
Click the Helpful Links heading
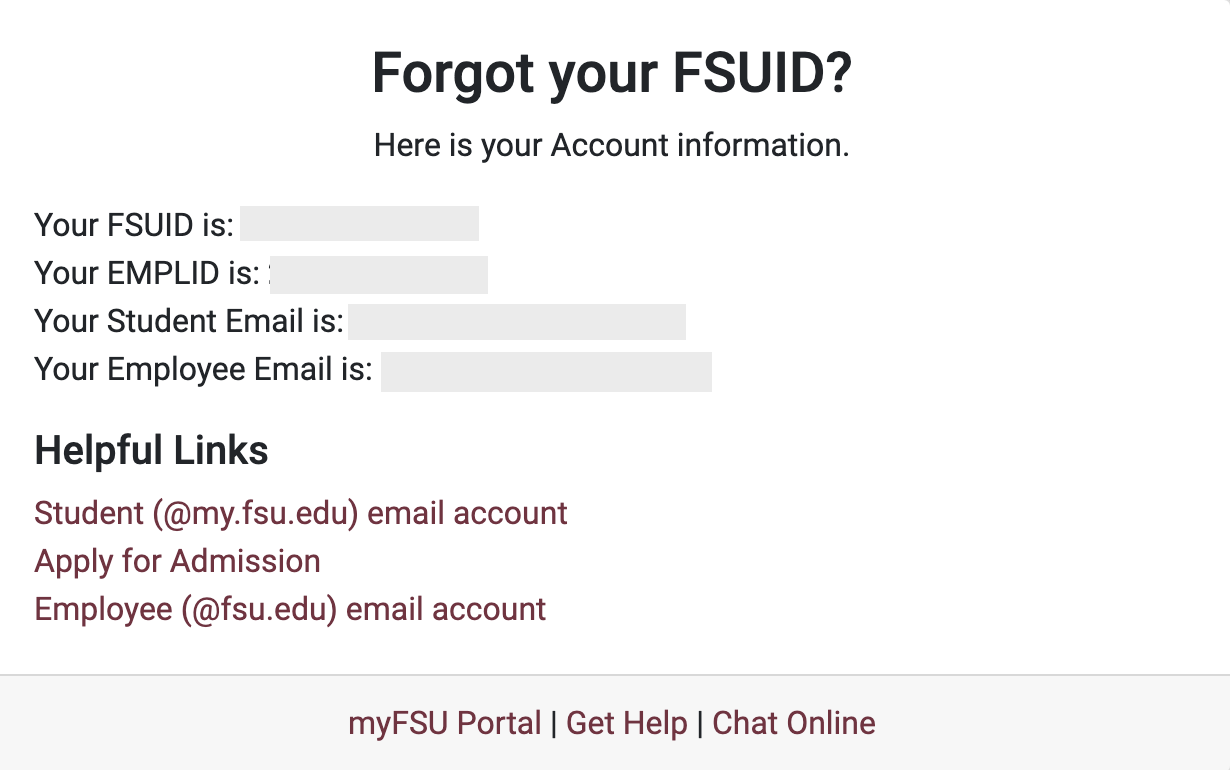(x=151, y=450)
